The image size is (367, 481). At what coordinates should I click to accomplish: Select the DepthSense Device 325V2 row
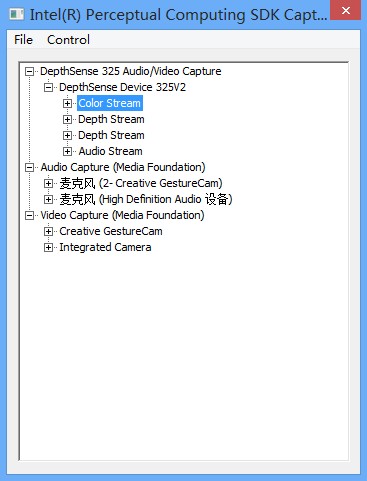(122, 87)
